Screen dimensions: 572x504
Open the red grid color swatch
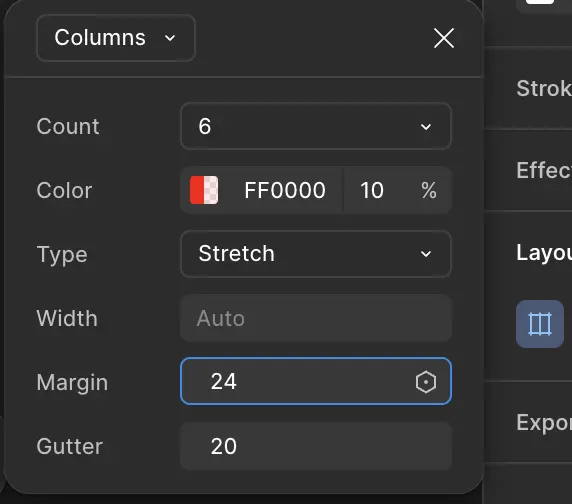204,190
